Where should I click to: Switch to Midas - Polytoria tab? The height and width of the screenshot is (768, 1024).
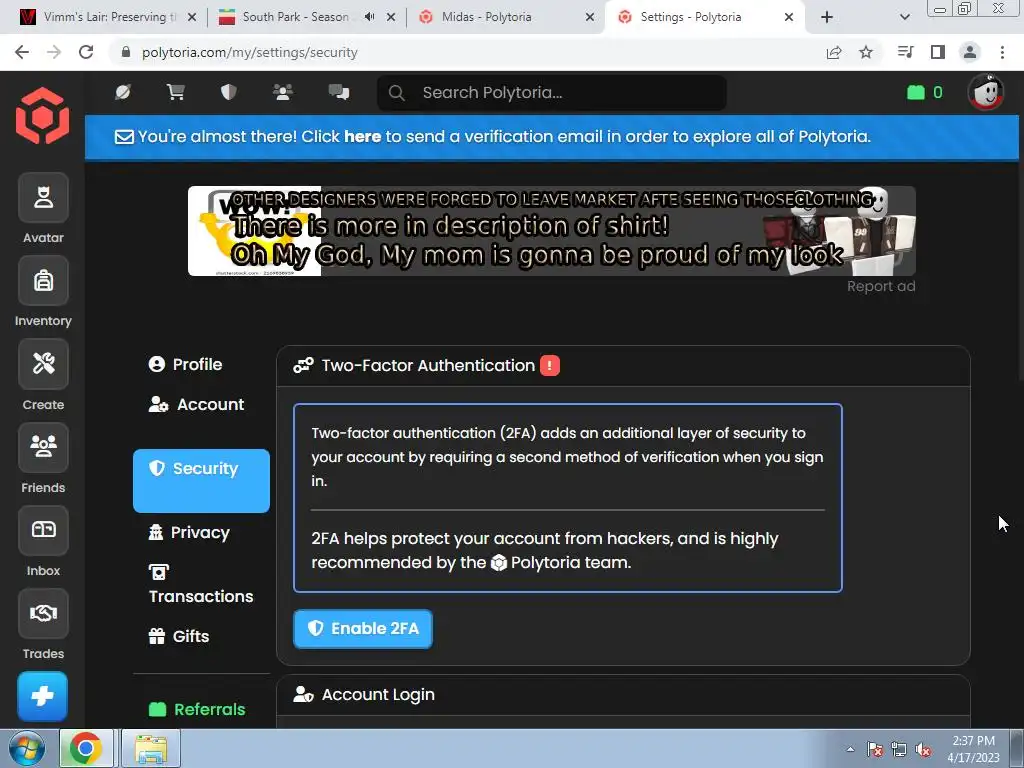pyautogui.click(x=506, y=17)
